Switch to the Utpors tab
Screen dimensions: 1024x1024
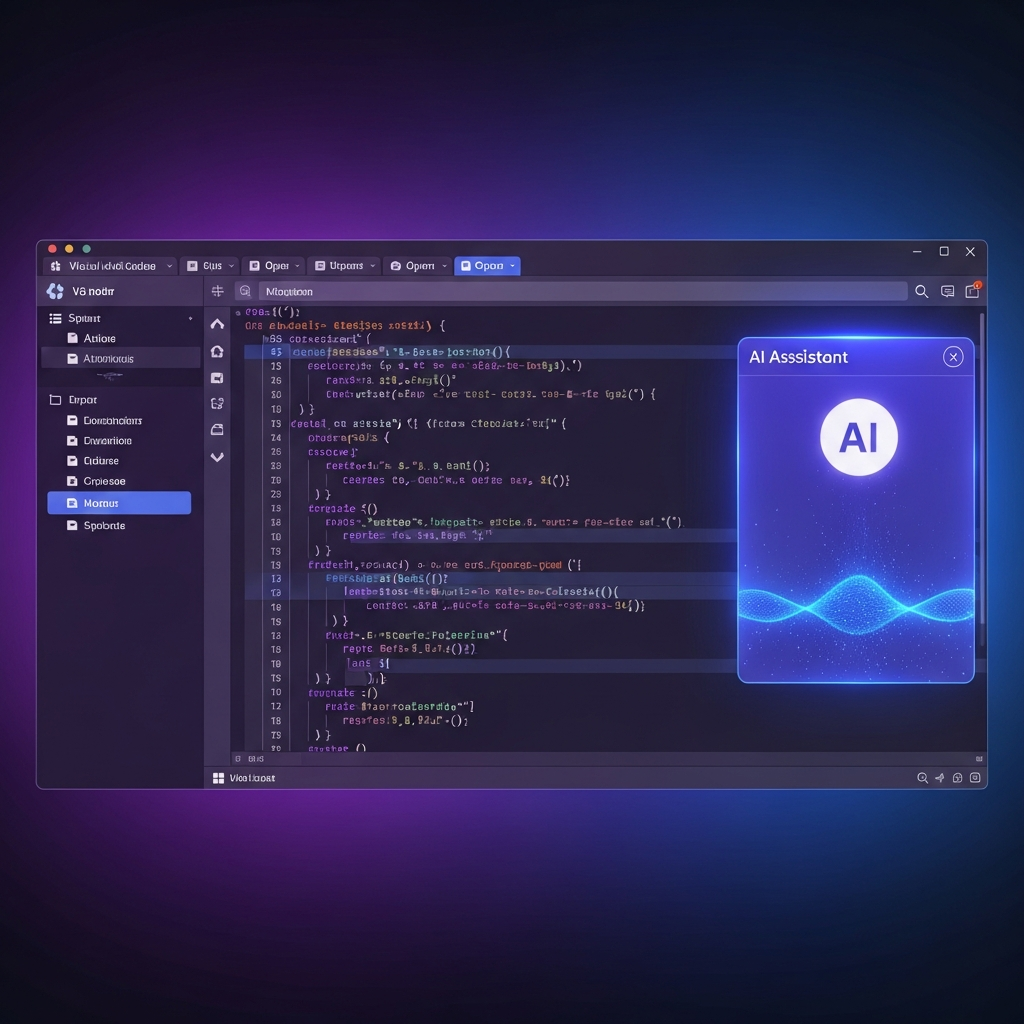[345, 266]
